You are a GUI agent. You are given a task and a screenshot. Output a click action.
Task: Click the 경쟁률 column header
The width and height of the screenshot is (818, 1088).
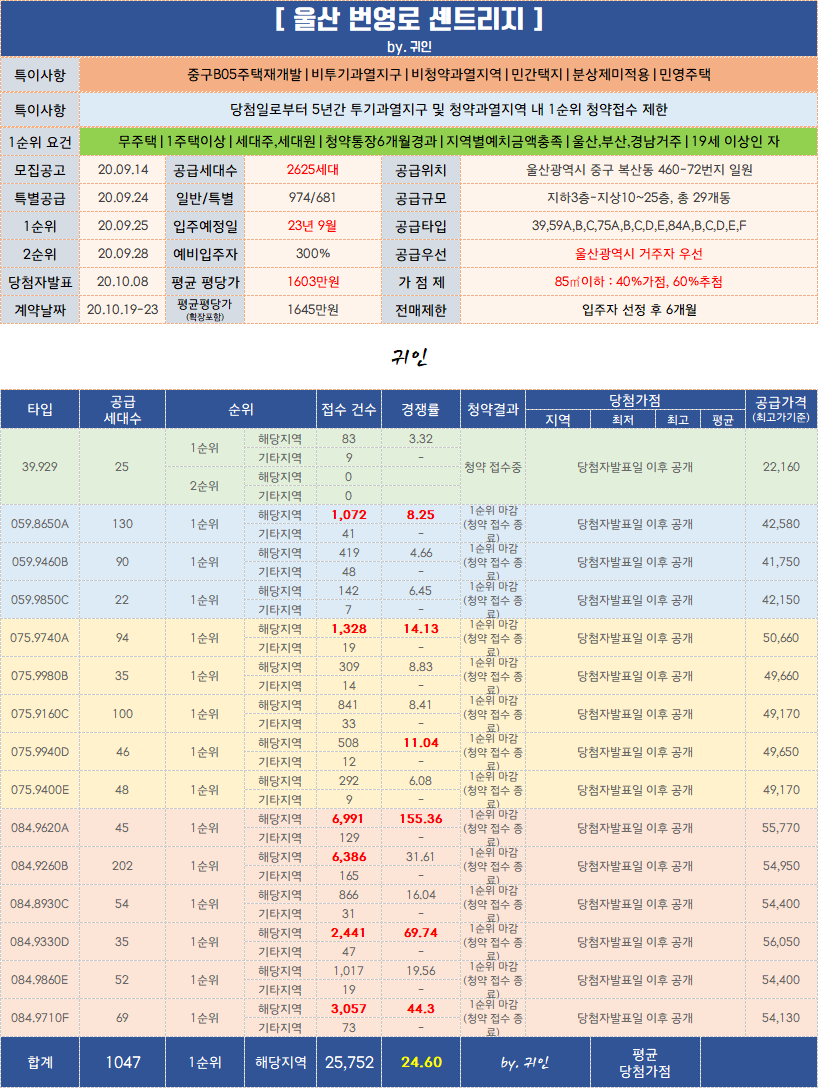420,409
